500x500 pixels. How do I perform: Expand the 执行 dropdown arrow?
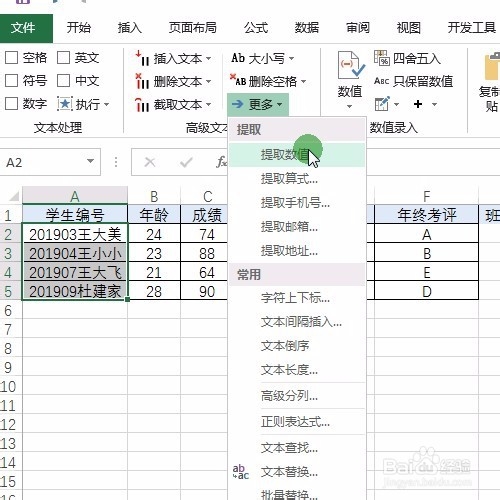[107, 105]
